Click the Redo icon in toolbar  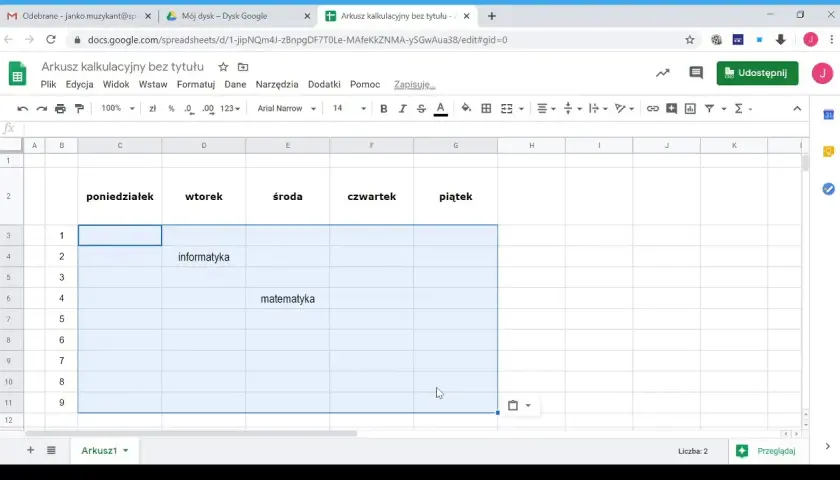41,109
